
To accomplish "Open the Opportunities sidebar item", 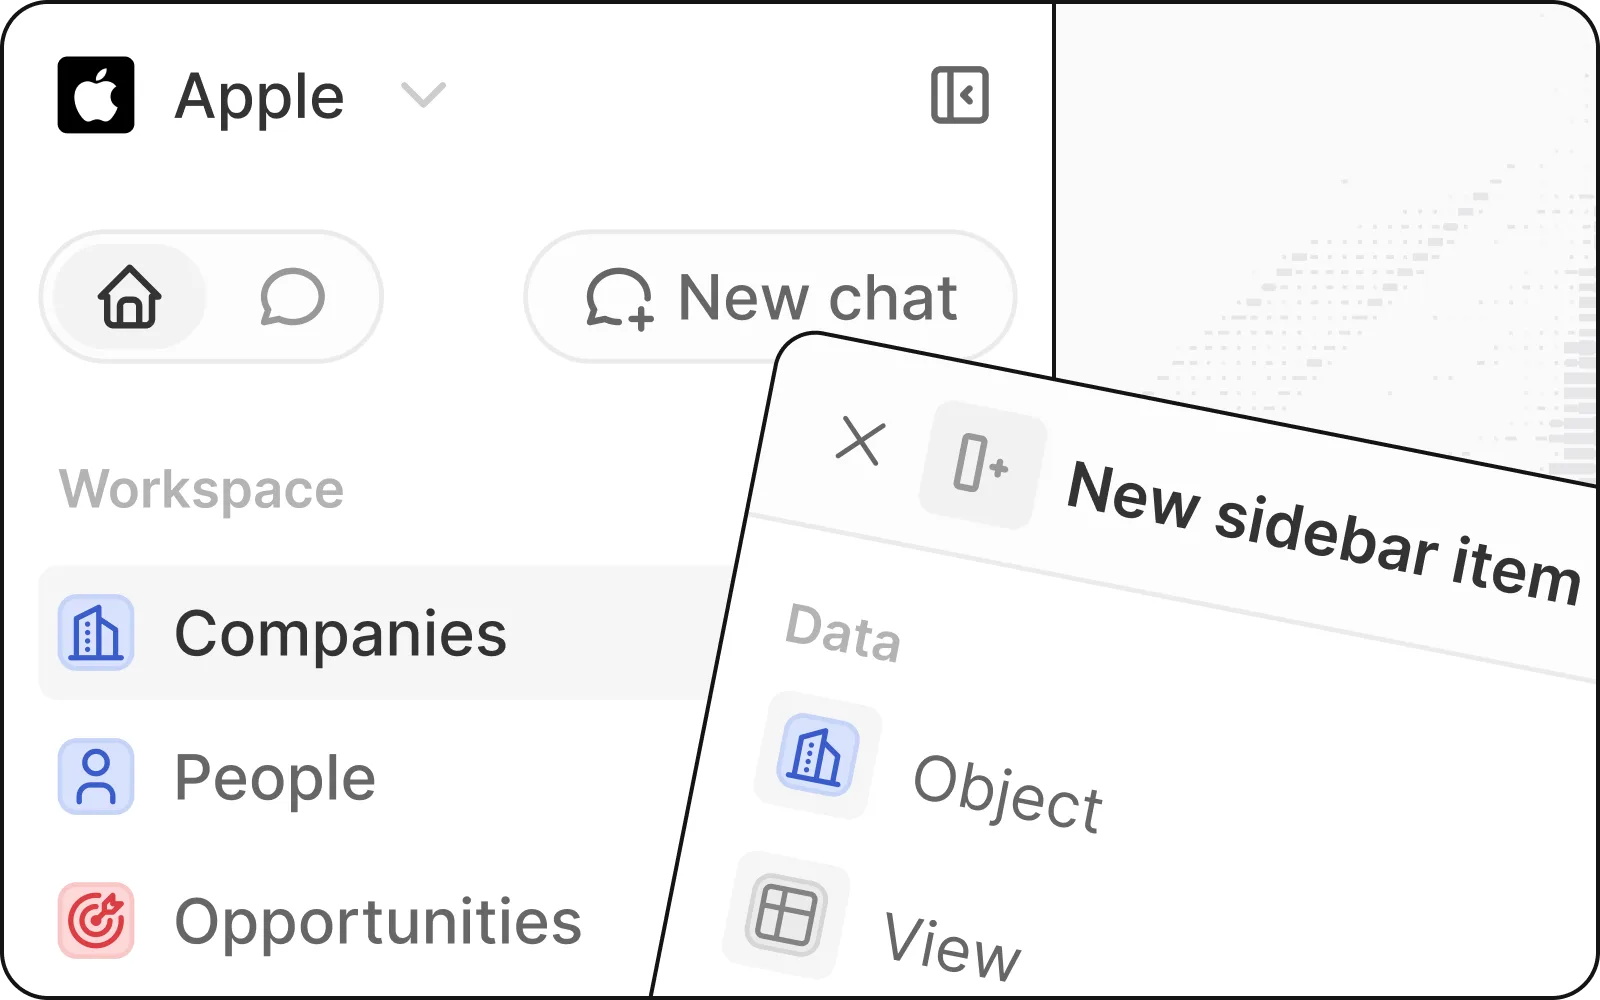I will click(x=378, y=921).
